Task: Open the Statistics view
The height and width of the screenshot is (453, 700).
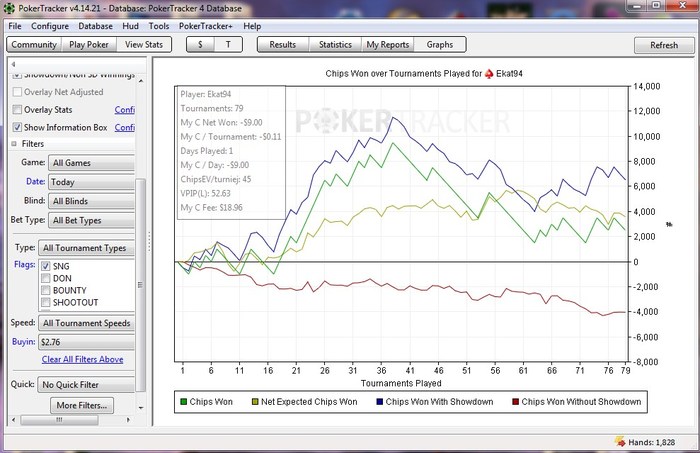Action: (x=335, y=45)
